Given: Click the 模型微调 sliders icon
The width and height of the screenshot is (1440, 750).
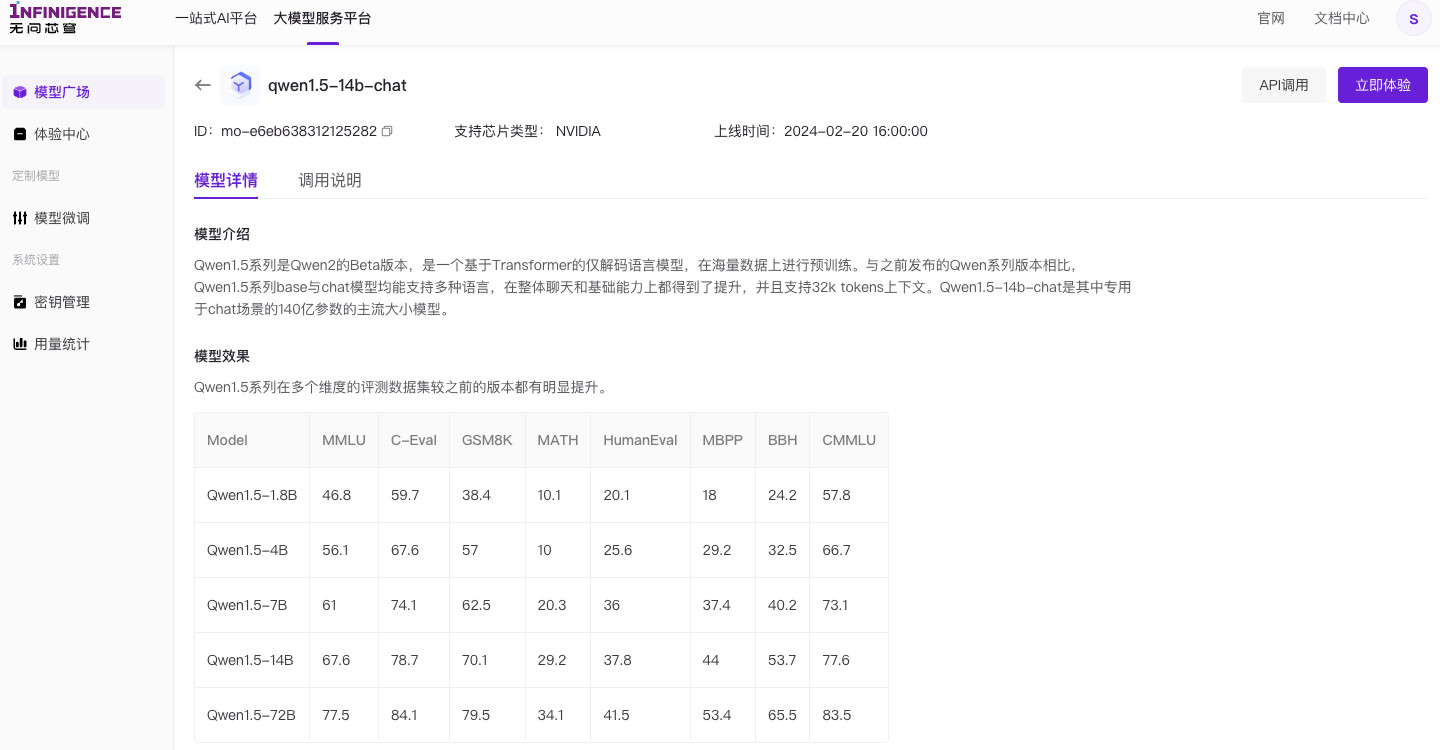Looking at the screenshot, I should (x=20, y=218).
